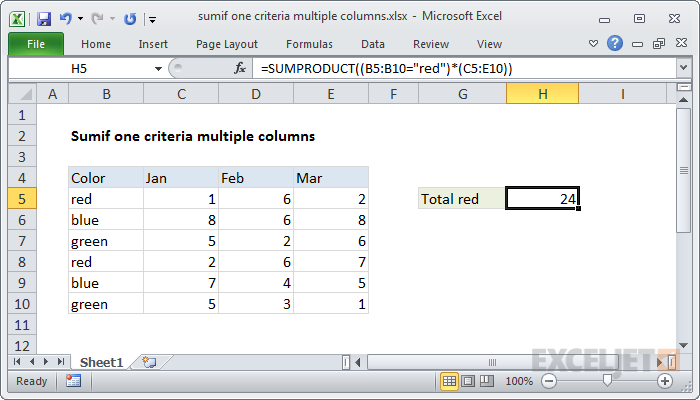Switch to the Home ribbon tab
Image resolution: width=700 pixels, height=400 pixels.
[96, 44]
